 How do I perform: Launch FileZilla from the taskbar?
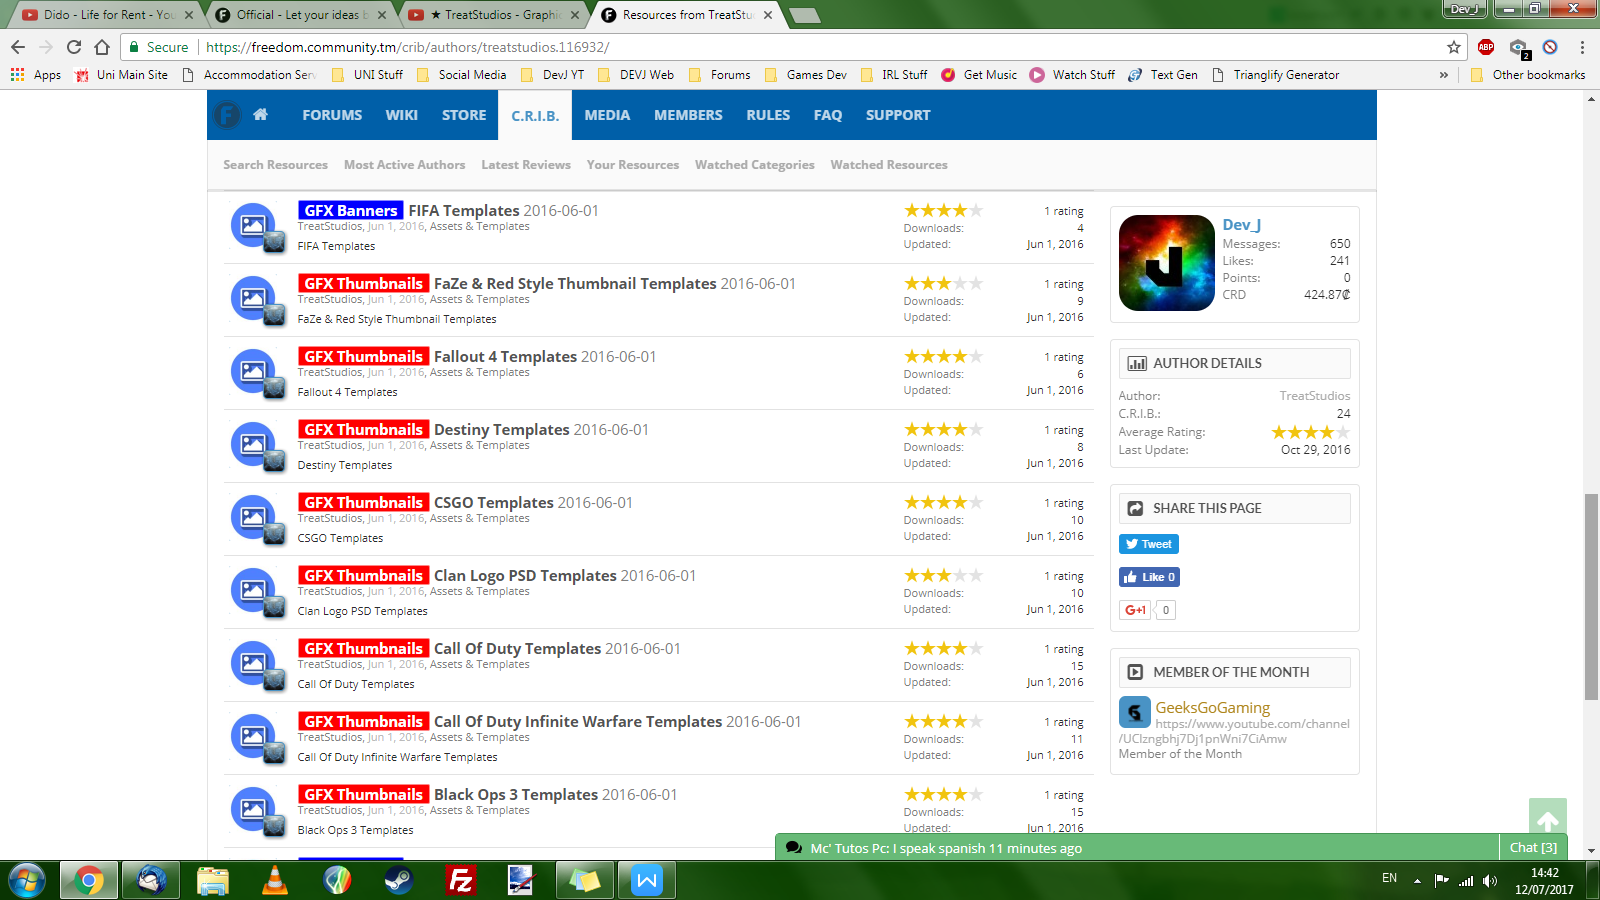460,880
